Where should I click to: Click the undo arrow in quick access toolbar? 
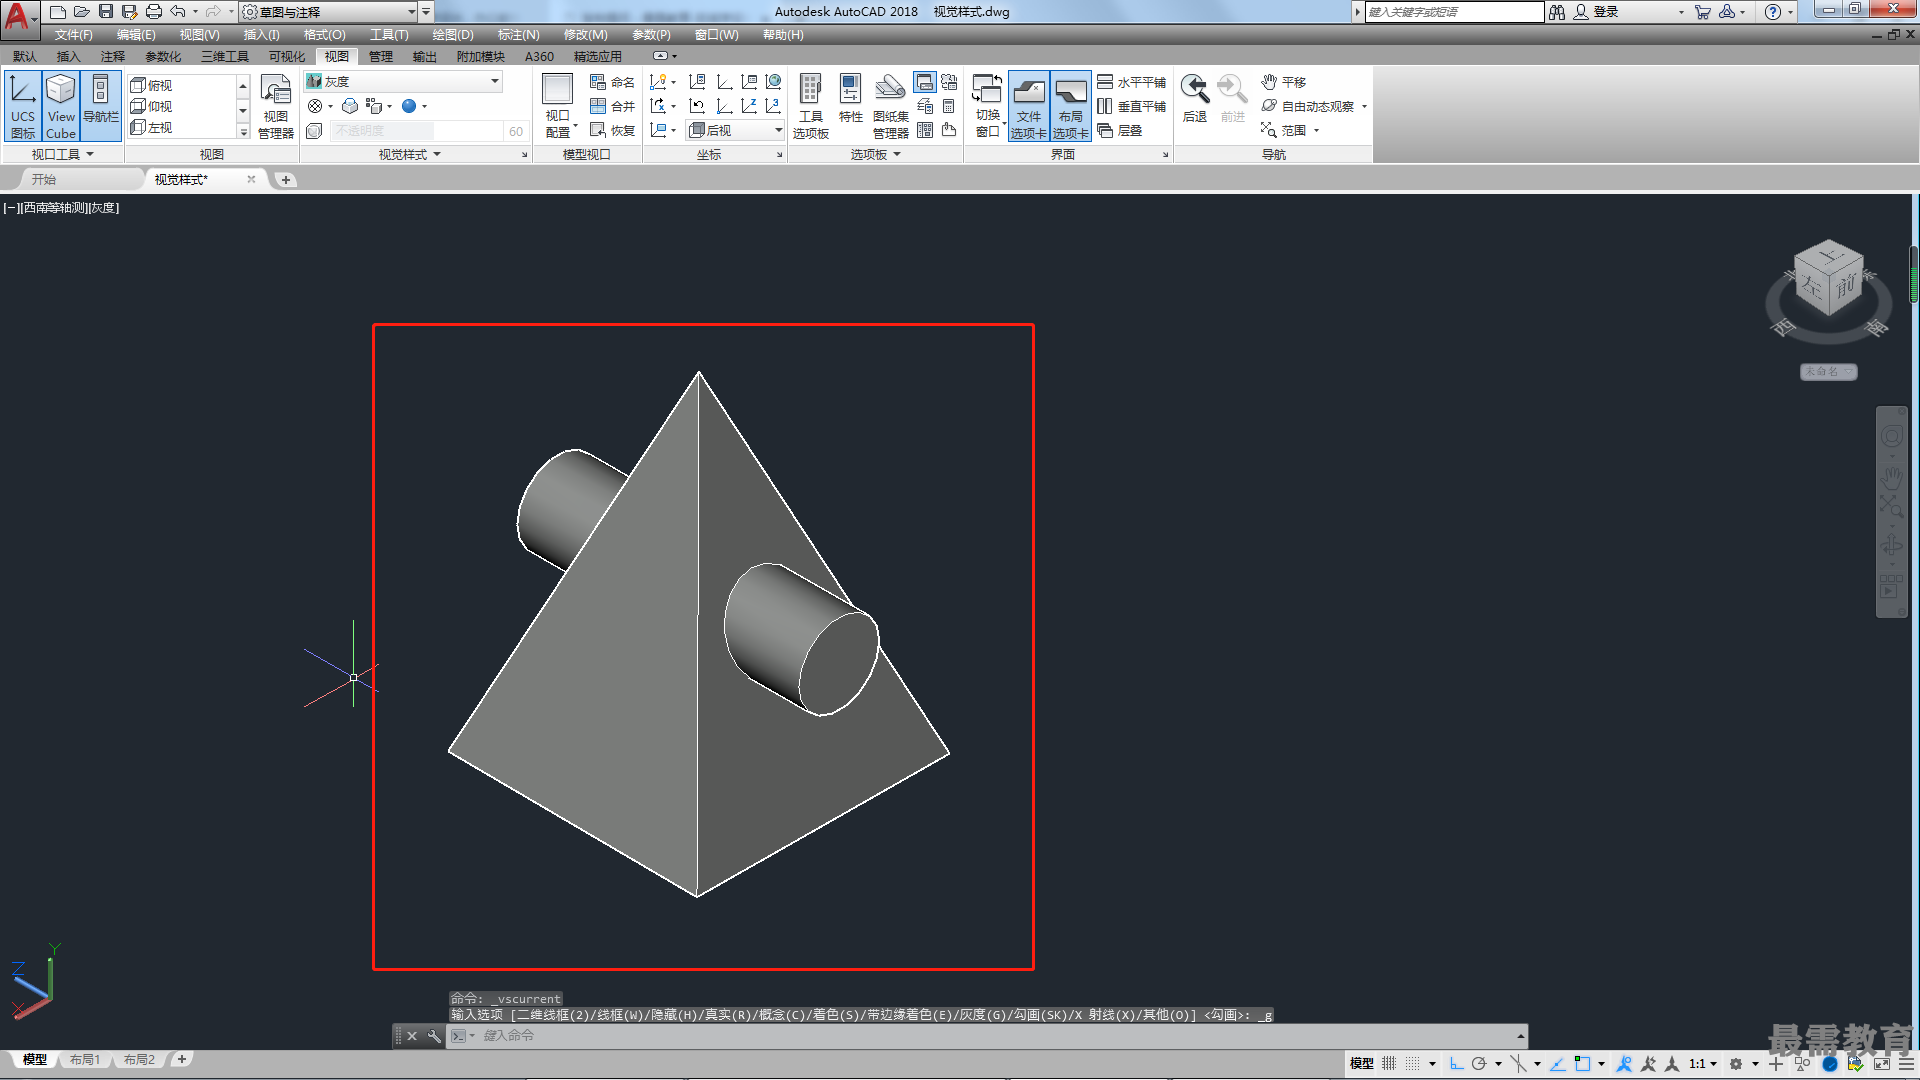point(178,12)
